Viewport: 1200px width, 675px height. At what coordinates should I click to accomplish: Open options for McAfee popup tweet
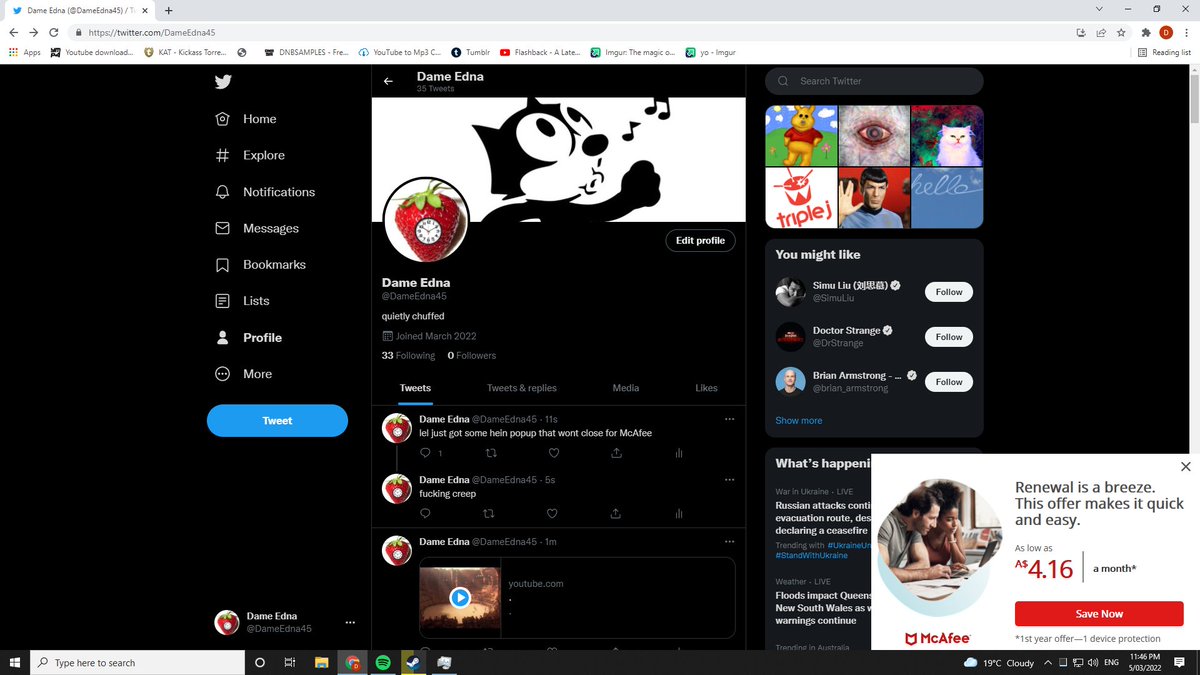(729, 419)
